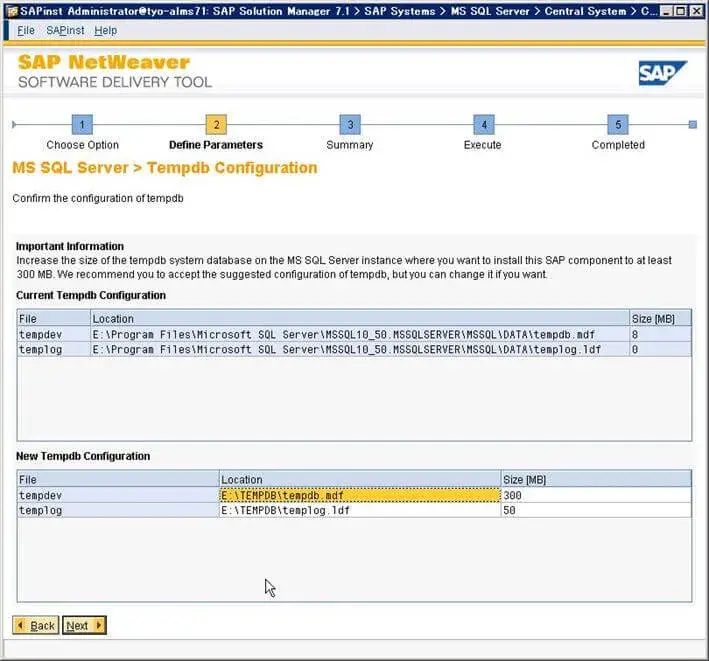
Task: Open the SAPinst menu
Action: 65,30
